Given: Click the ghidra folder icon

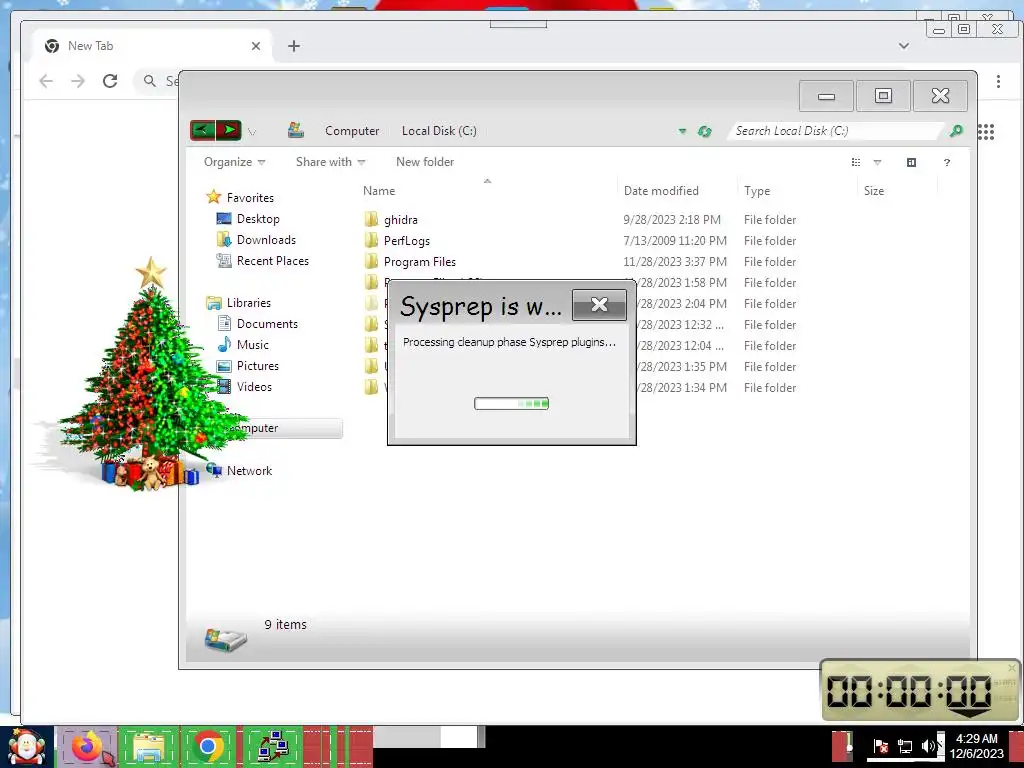Looking at the screenshot, I should 371,219.
